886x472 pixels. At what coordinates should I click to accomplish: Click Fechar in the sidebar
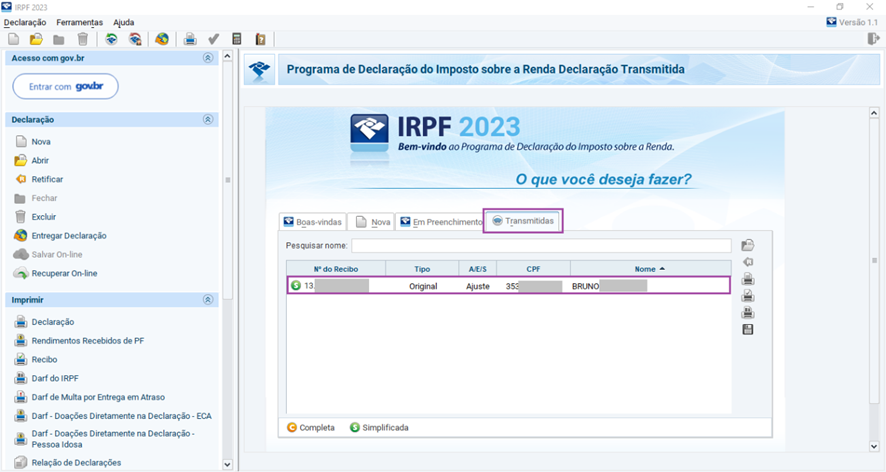point(44,198)
